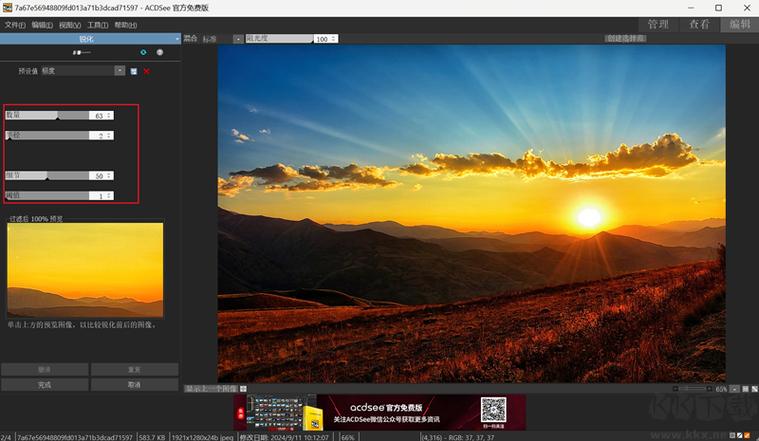Switch to the 管理 mode tab

(658, 24)
